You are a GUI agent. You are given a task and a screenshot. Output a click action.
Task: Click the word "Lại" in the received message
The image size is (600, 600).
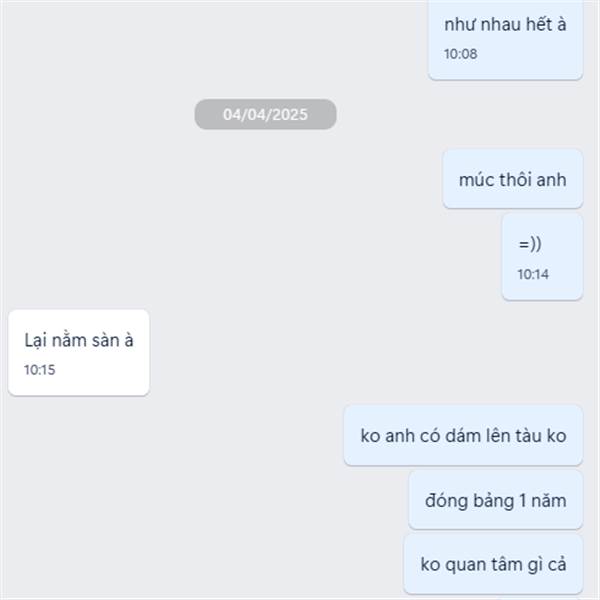pos(35,340)
